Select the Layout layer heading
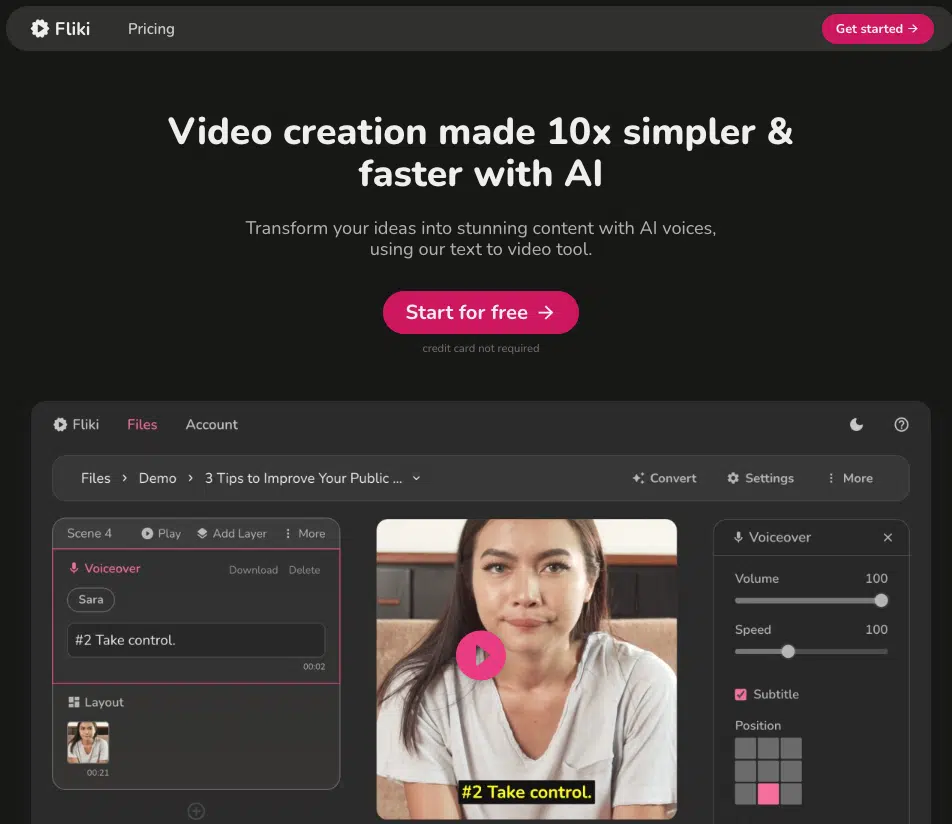Screen dimensions: 952x824 [x=96, y=702]
